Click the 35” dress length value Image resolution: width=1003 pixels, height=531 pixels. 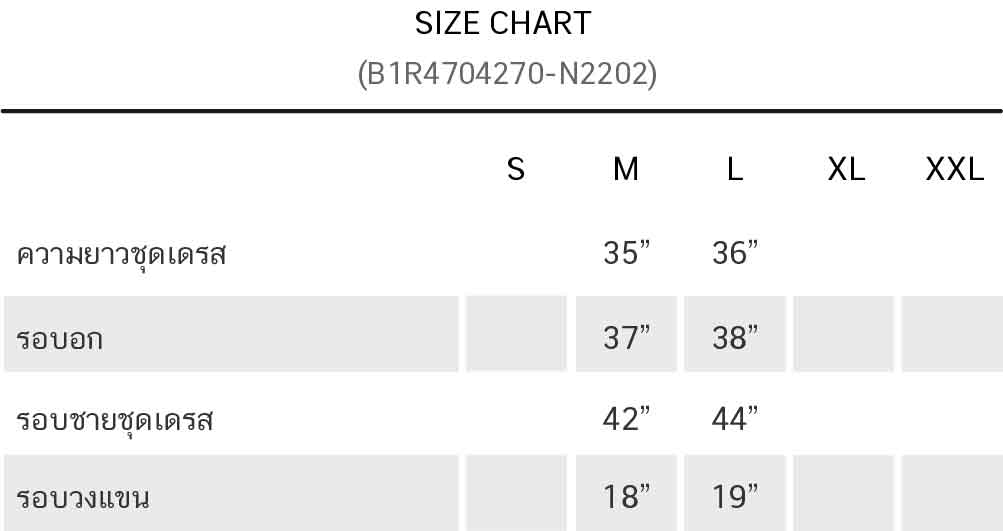[626, 254]
